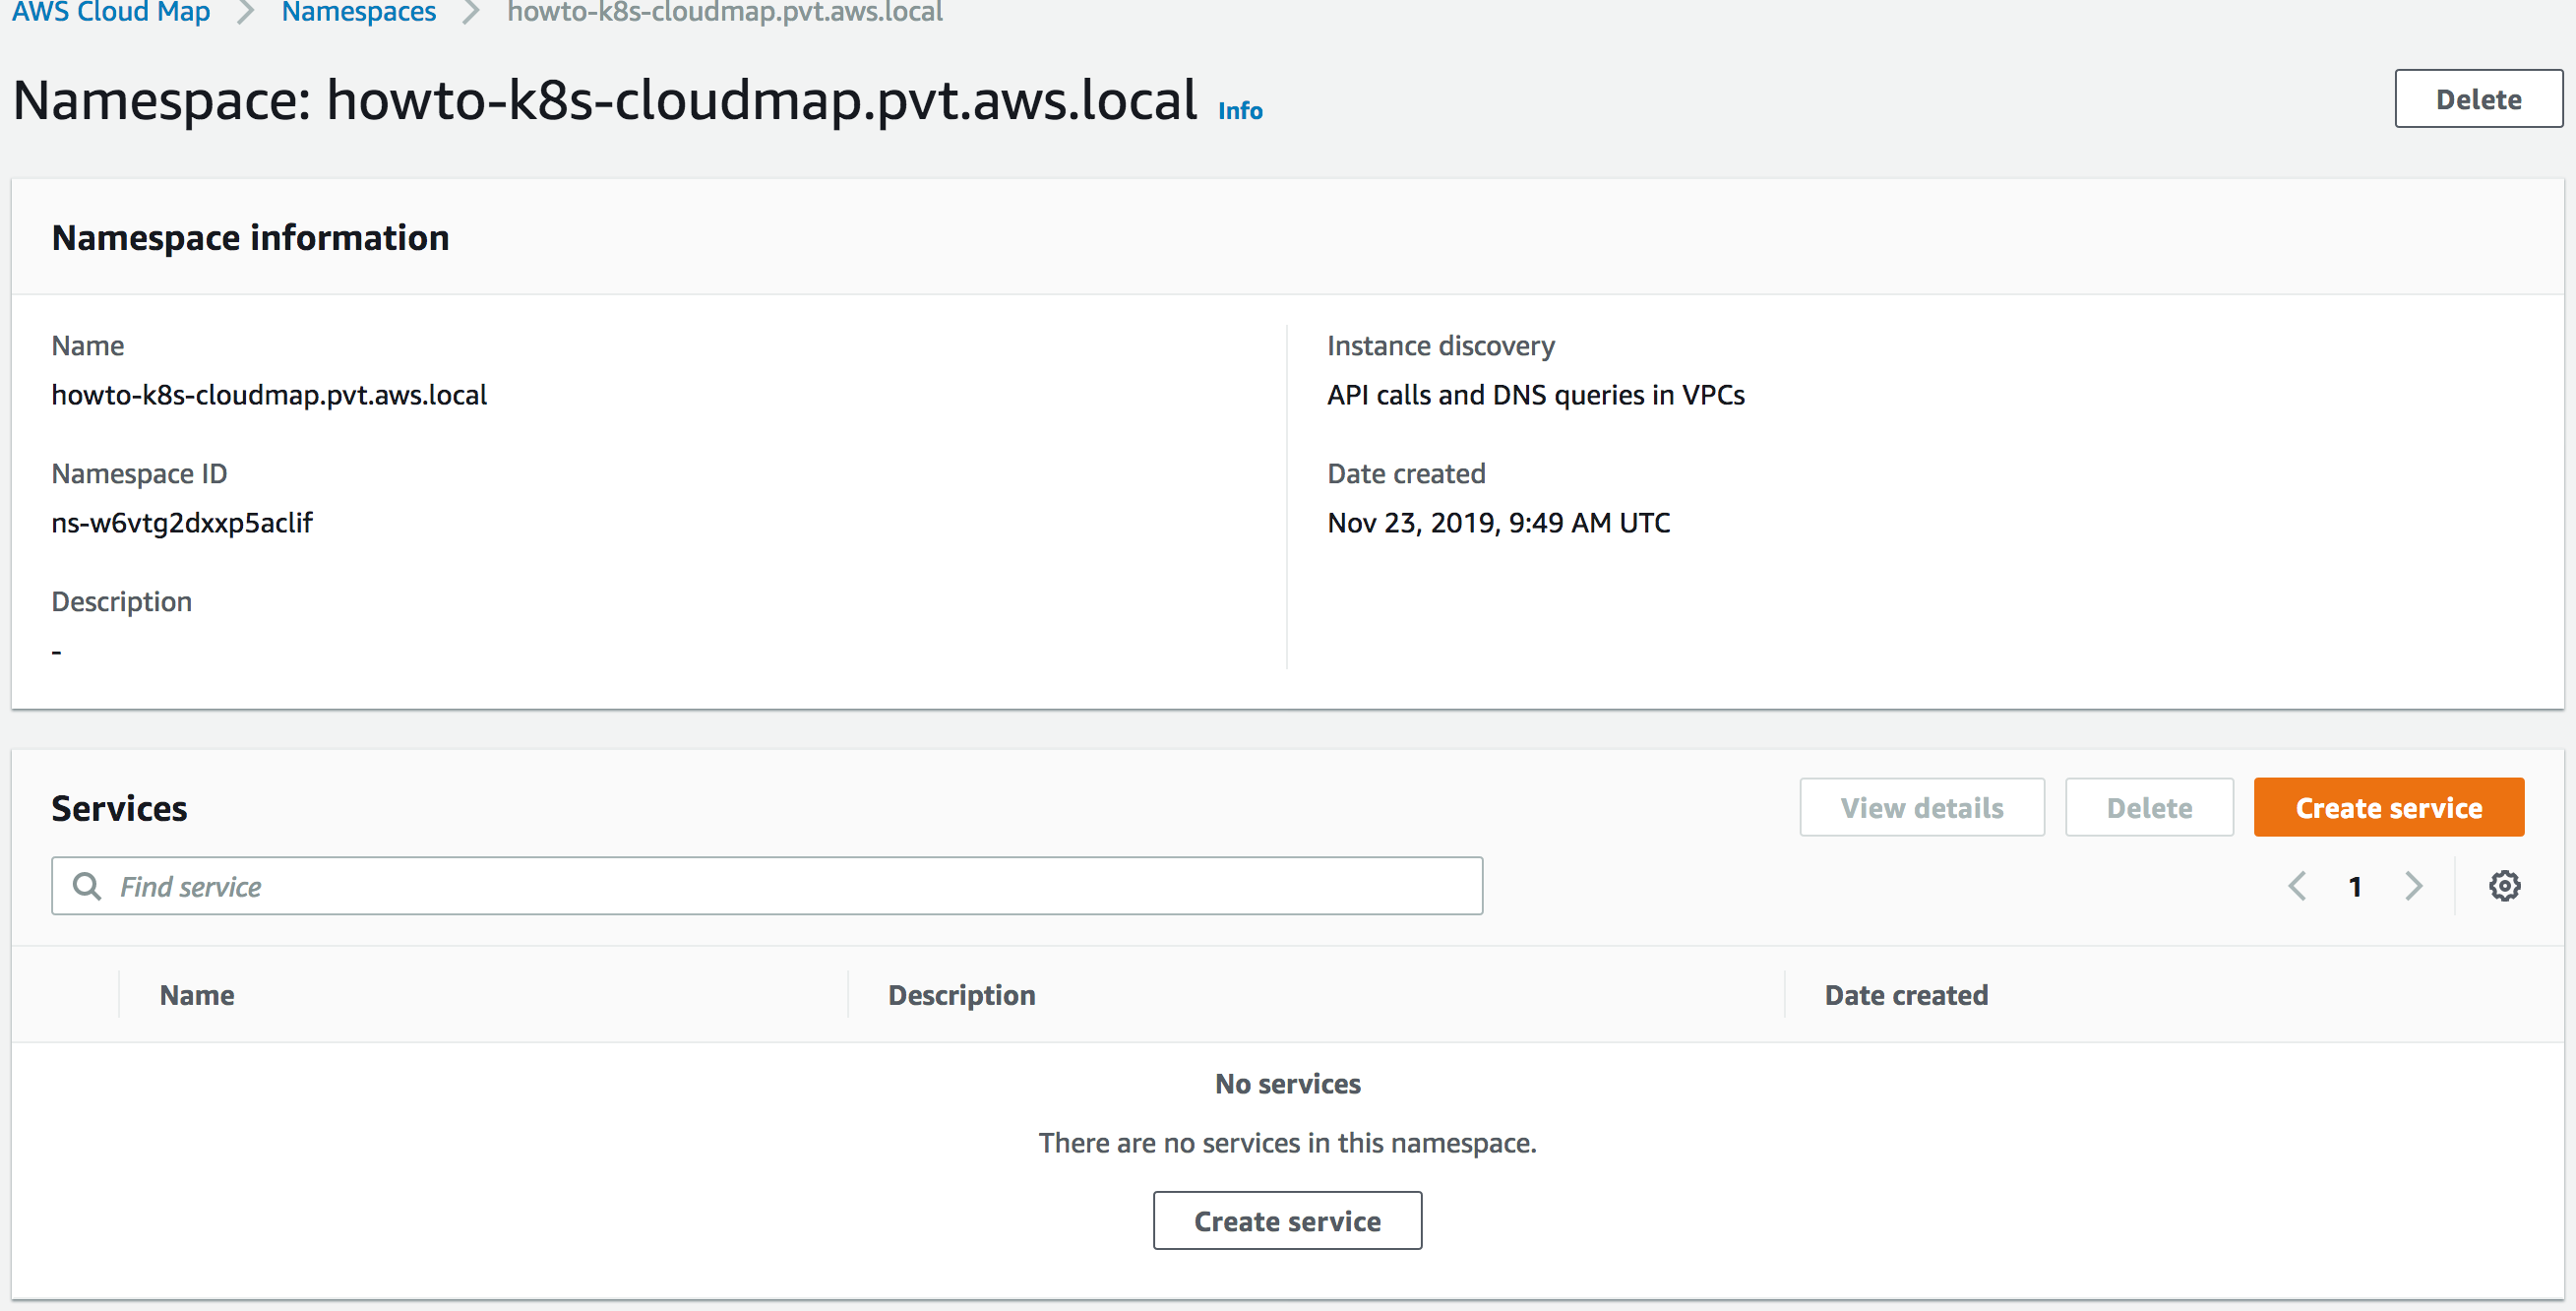
Task: Create a service using the orange button
Action: click(x=2389, y=807)
